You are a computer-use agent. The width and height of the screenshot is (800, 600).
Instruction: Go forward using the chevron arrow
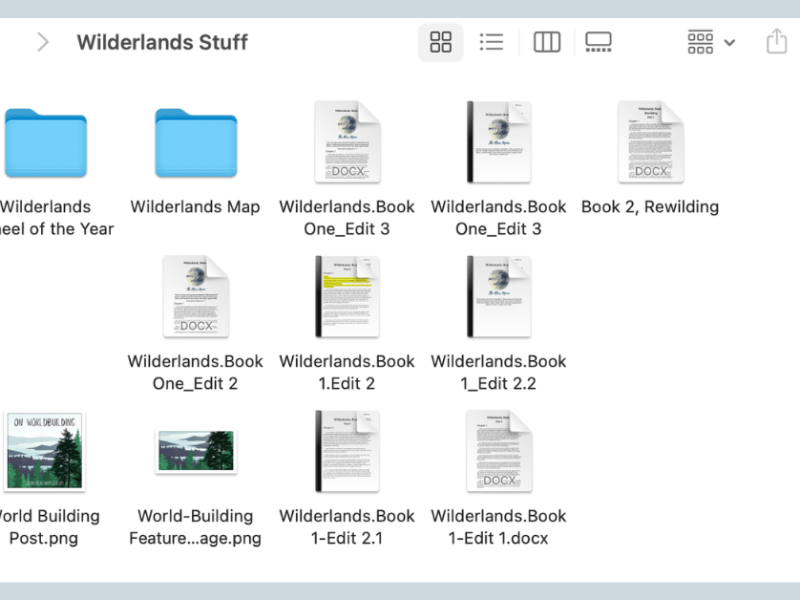point(43,42)
